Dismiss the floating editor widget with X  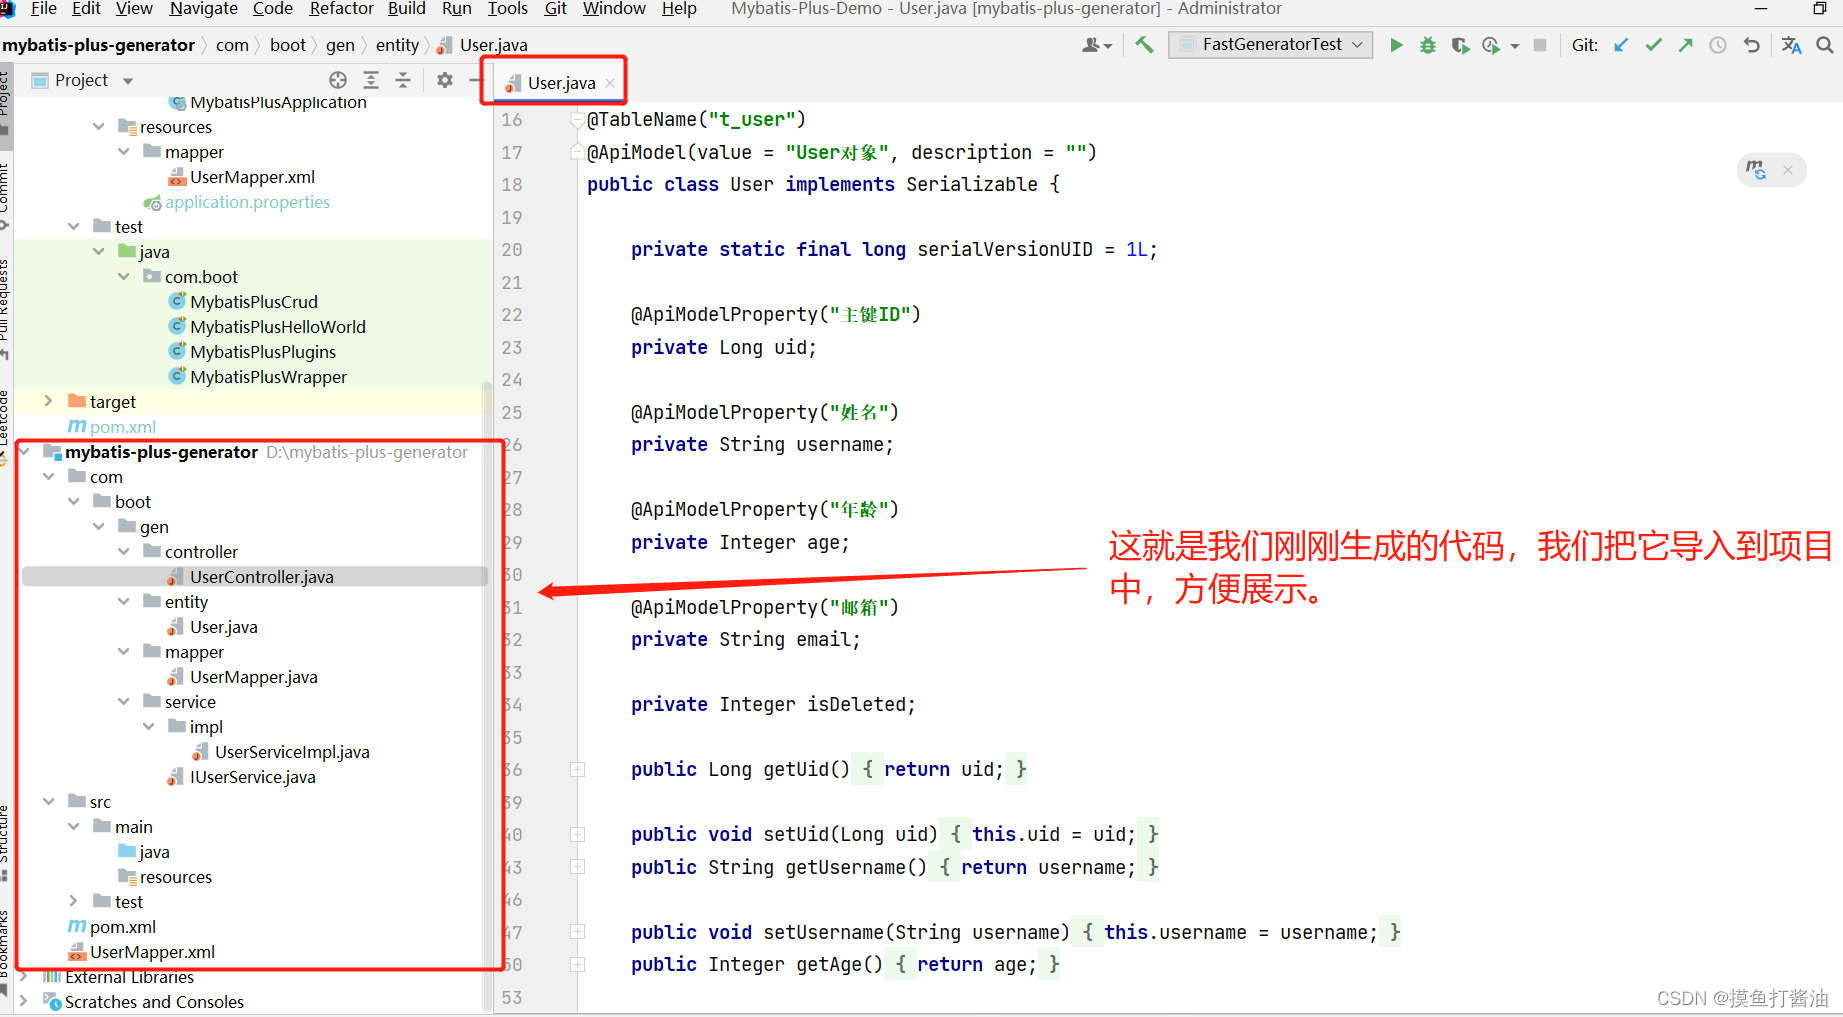[x=1788, y=170]
